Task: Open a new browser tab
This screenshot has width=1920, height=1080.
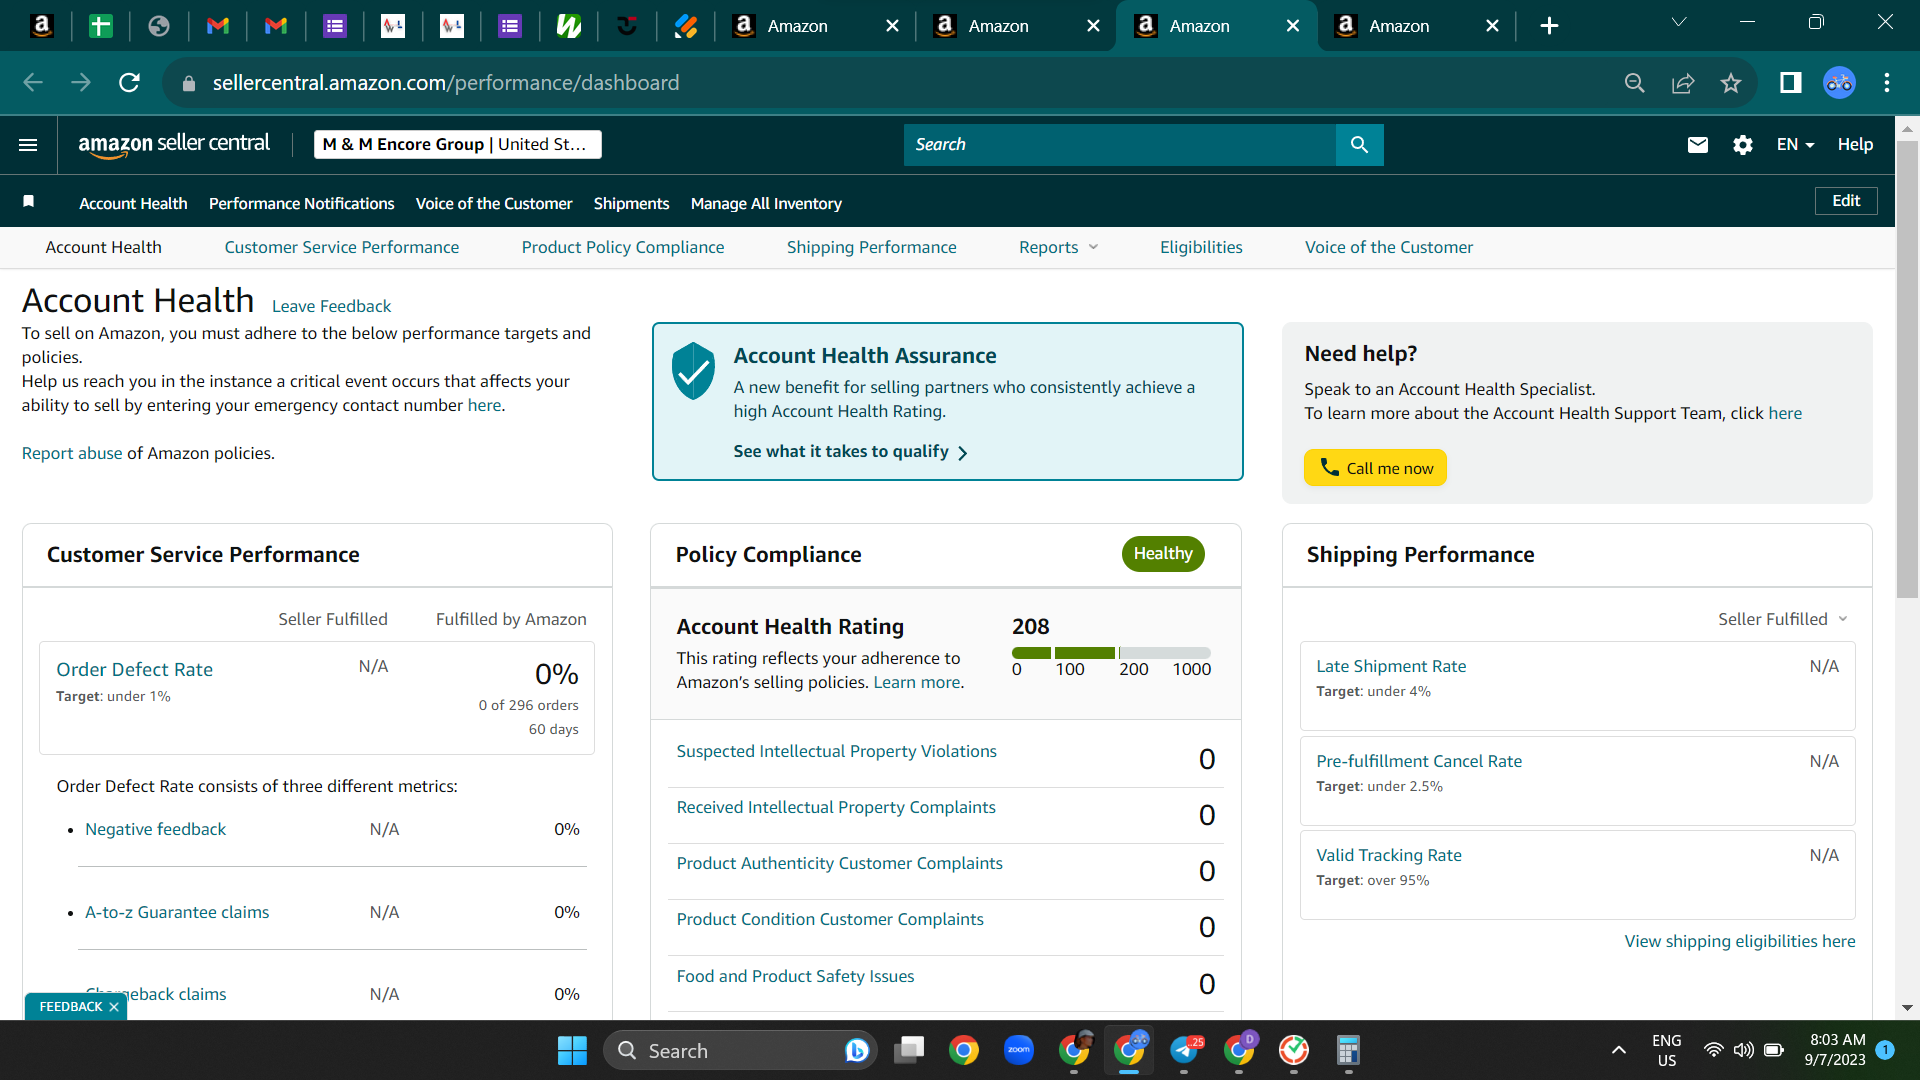Action: pyautogui.click(x=1549, y=26)
